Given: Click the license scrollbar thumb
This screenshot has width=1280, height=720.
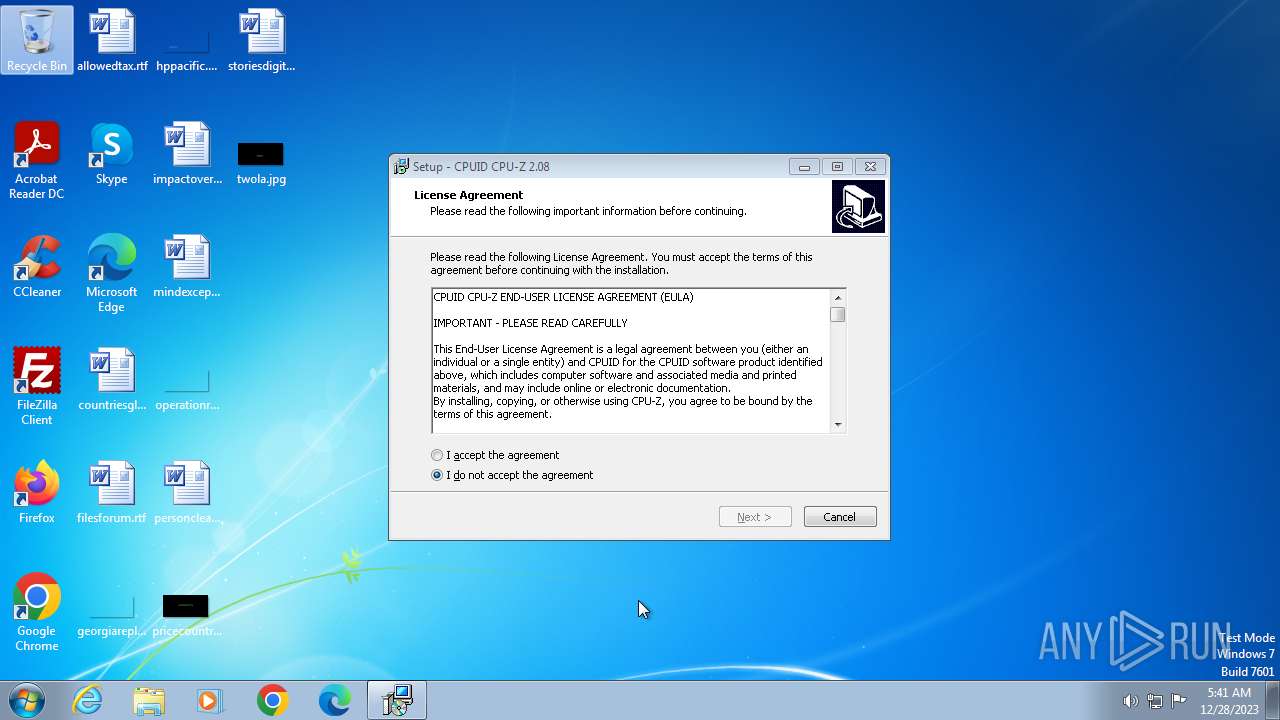Looking at the screenshot, I should coord(838,315).
